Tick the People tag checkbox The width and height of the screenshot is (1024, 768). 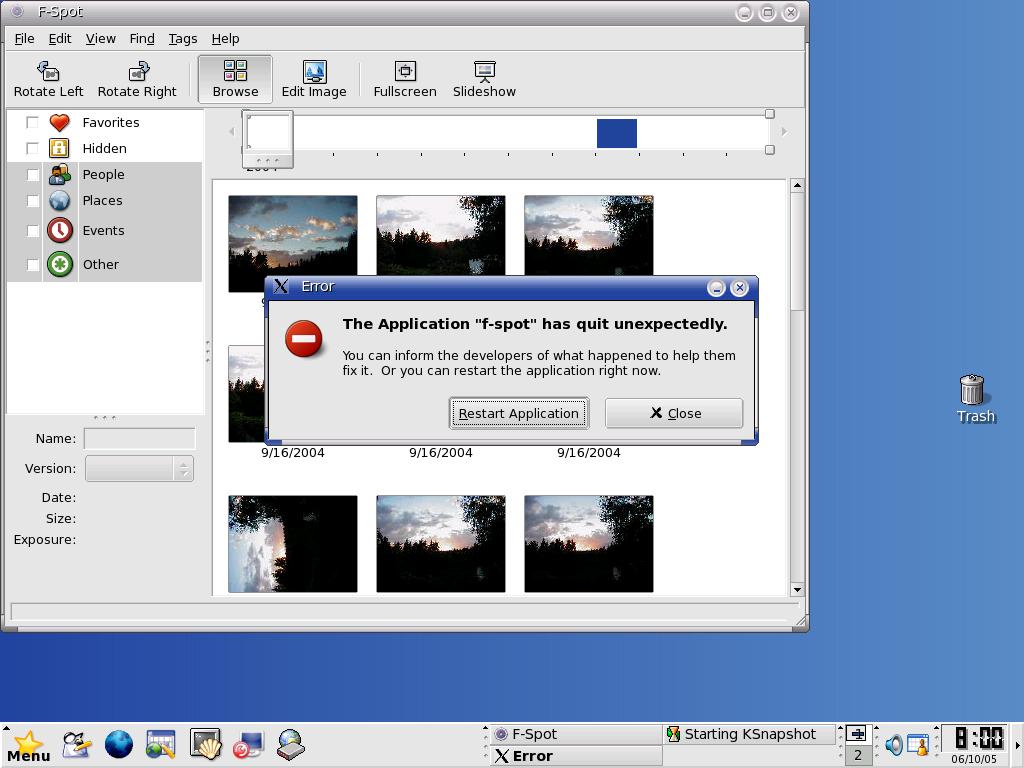32,174
